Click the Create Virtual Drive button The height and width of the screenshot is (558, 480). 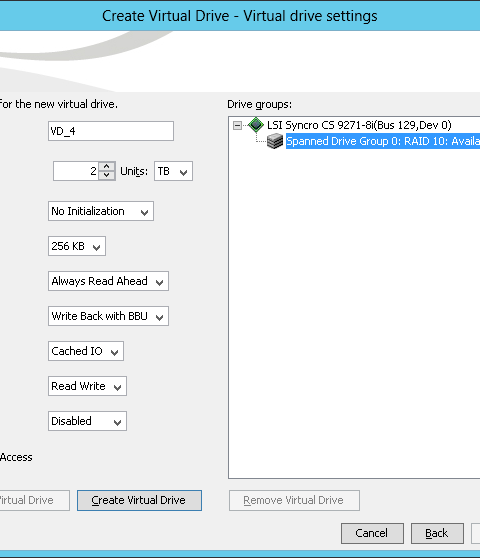[x=139, y=500]
